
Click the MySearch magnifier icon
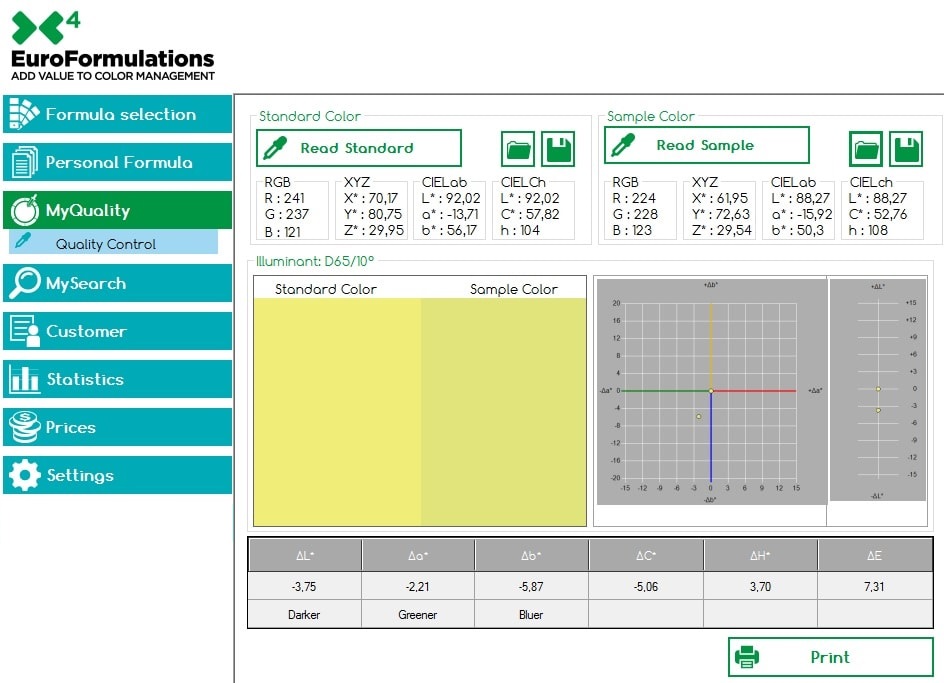point(25,283)
